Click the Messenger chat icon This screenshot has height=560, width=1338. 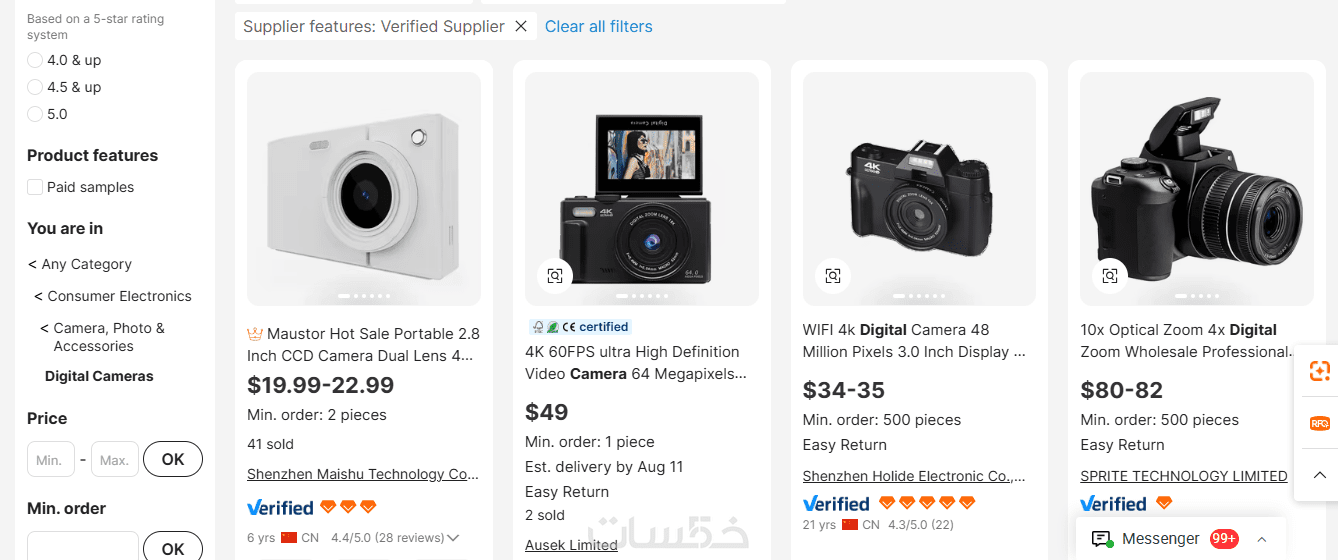pos(1101,539)
